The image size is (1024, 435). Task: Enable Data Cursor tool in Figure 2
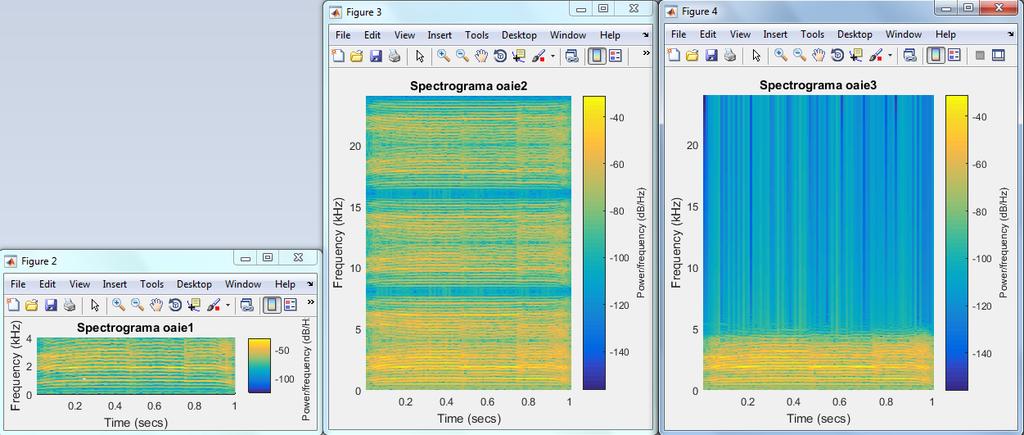193,305
